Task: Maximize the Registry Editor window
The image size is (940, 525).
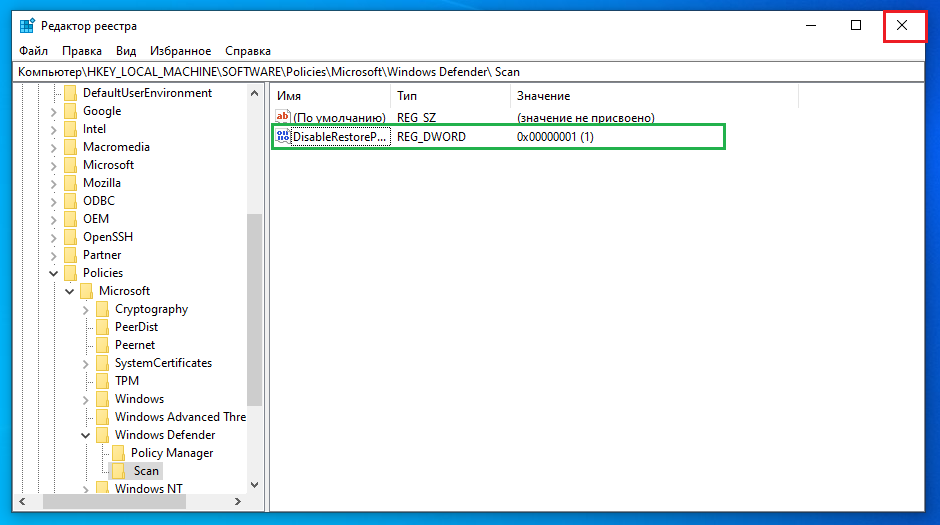Action: tap(856, 25)
